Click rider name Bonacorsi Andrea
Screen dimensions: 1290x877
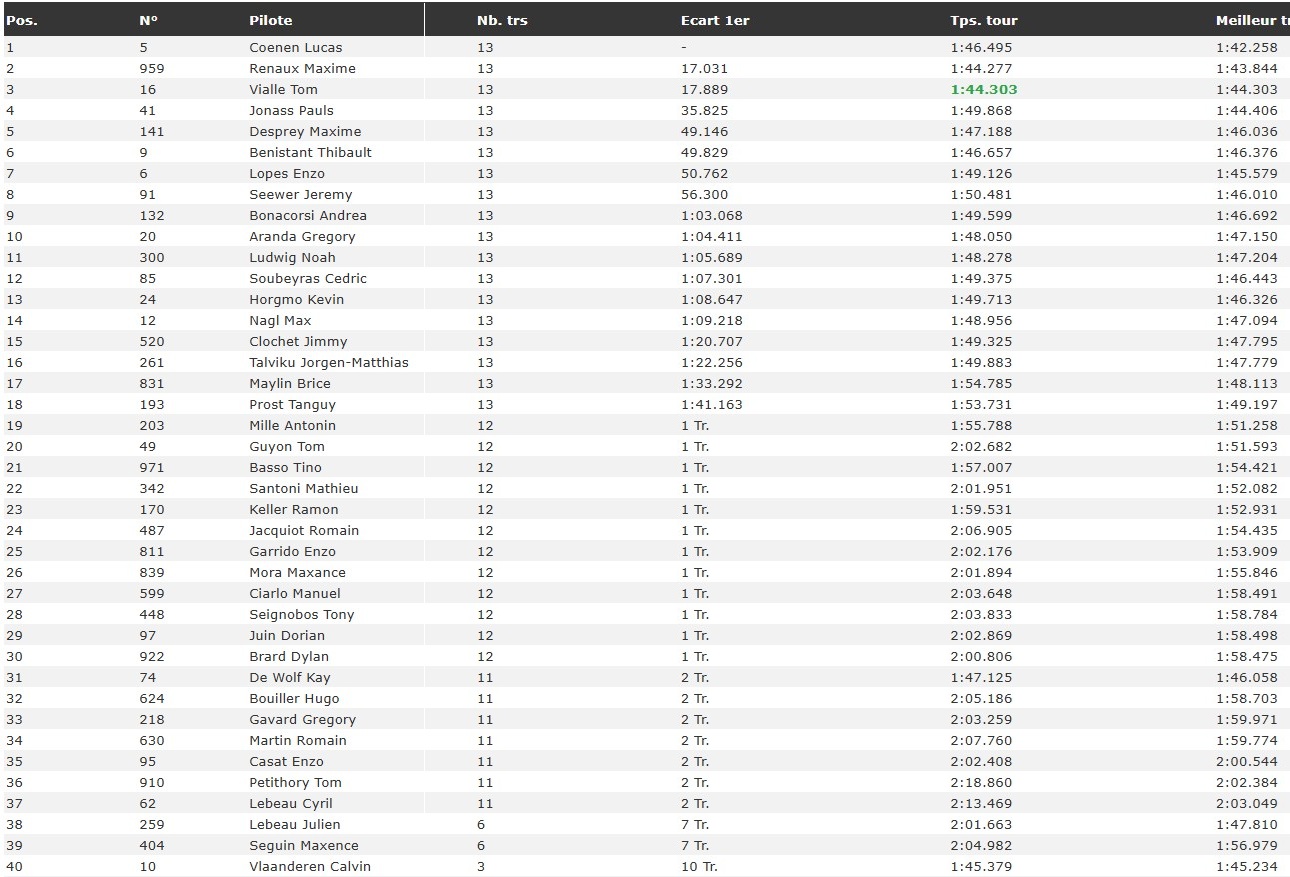308,216
